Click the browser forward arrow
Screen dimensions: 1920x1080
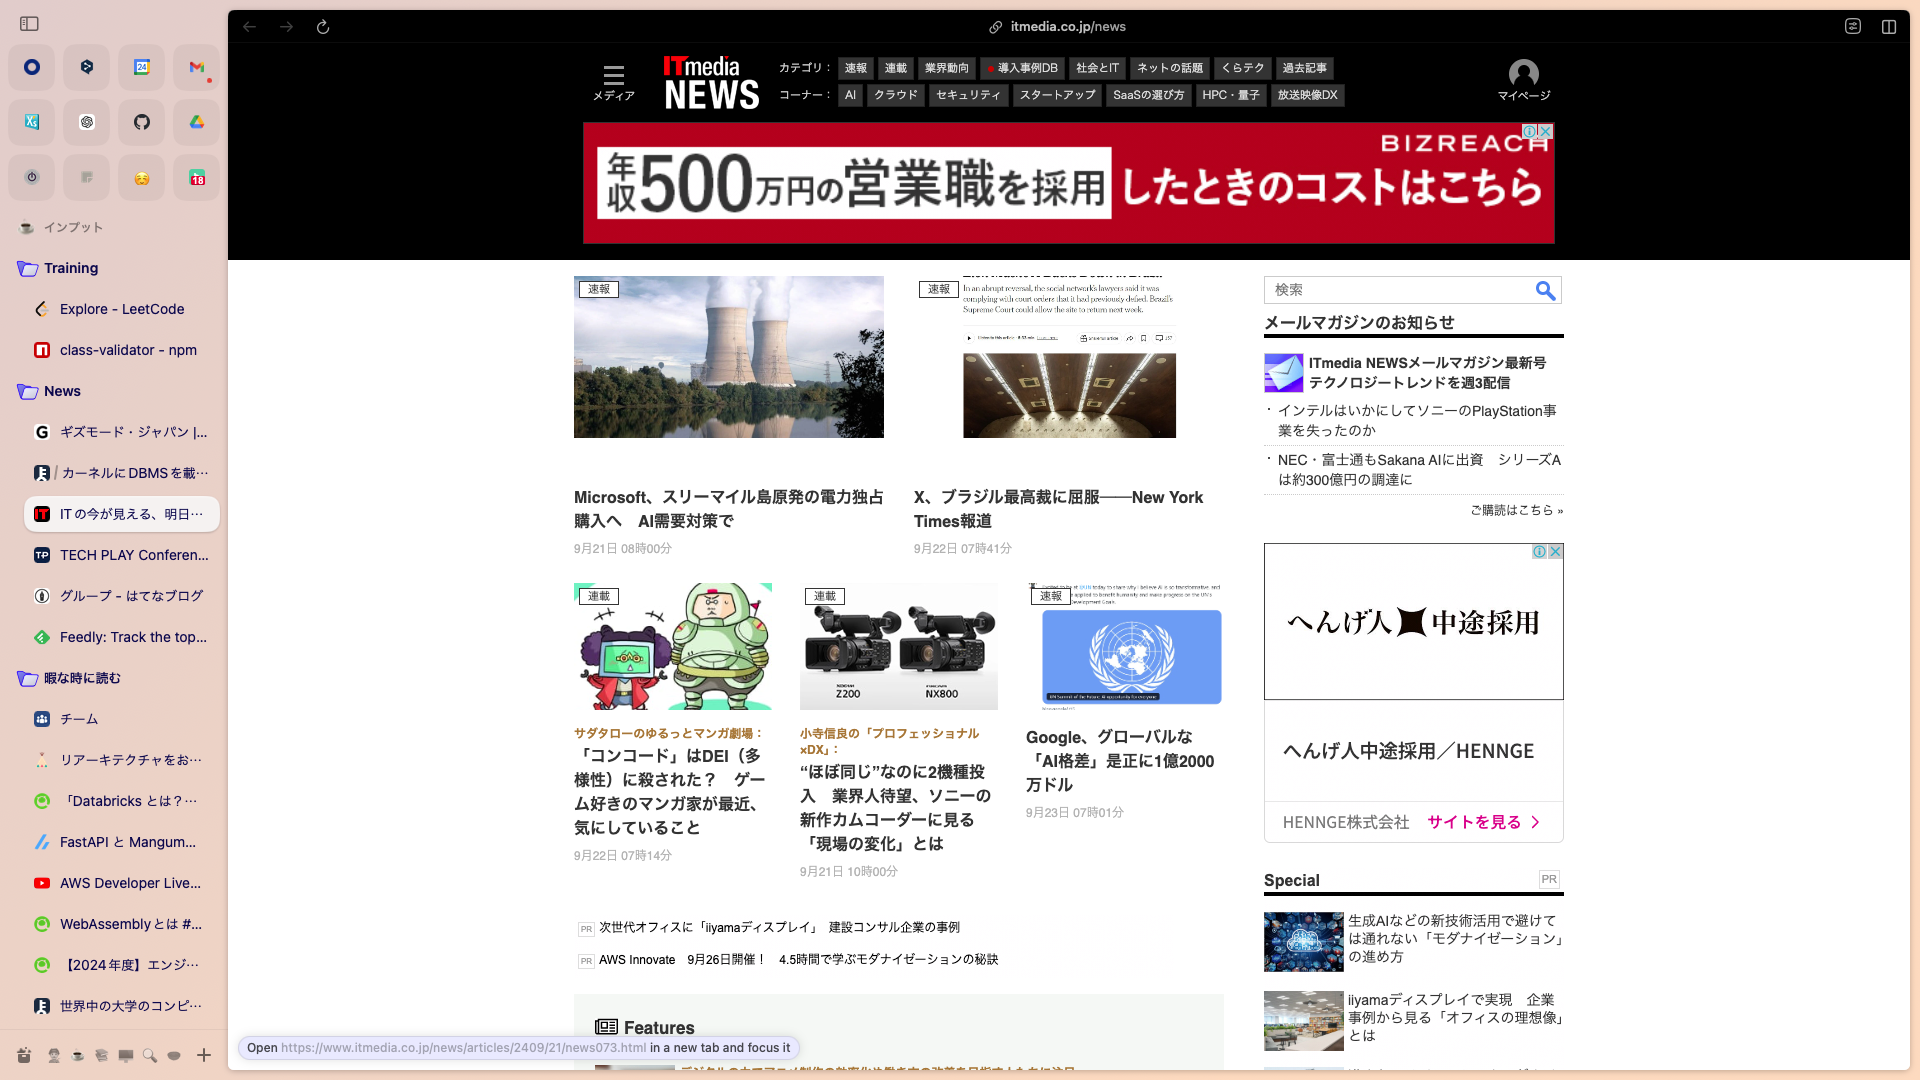pos(287,27)
